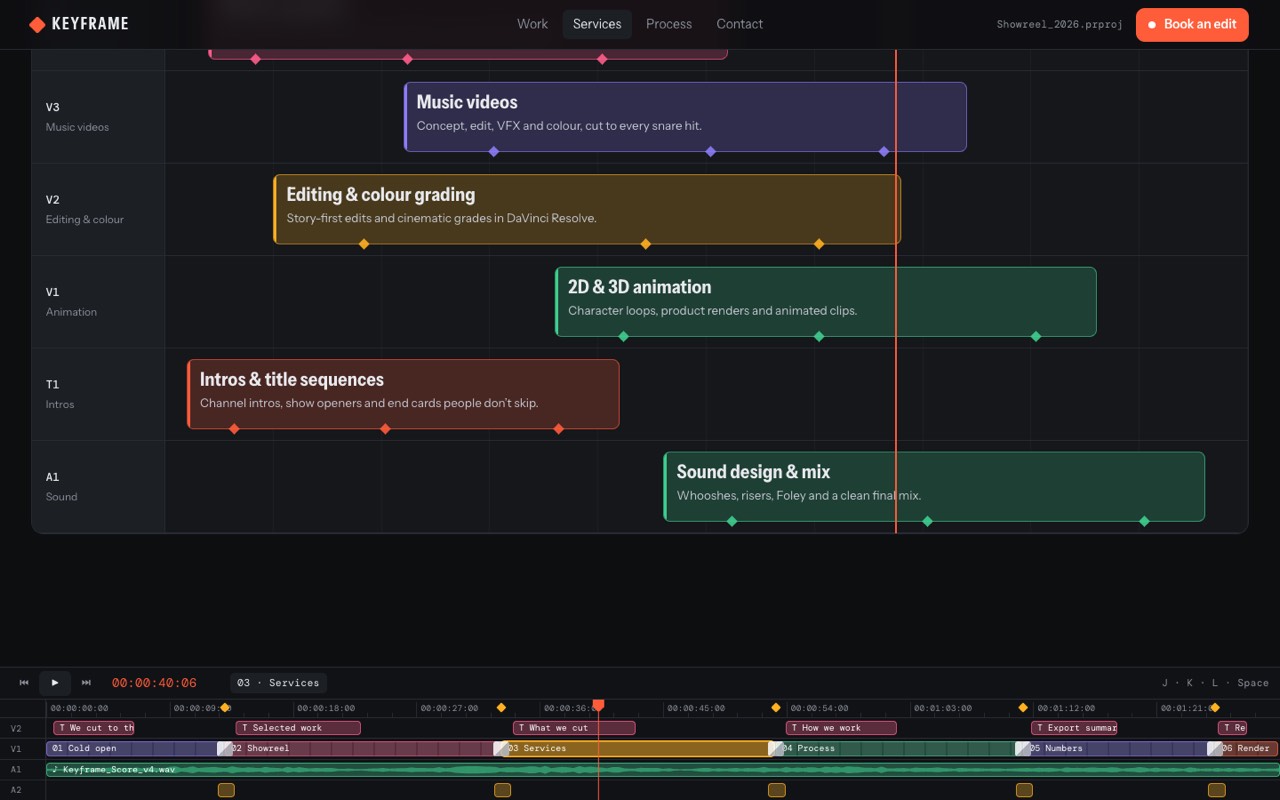Select middle keyframe on Intros & title sequences clip

386,429
